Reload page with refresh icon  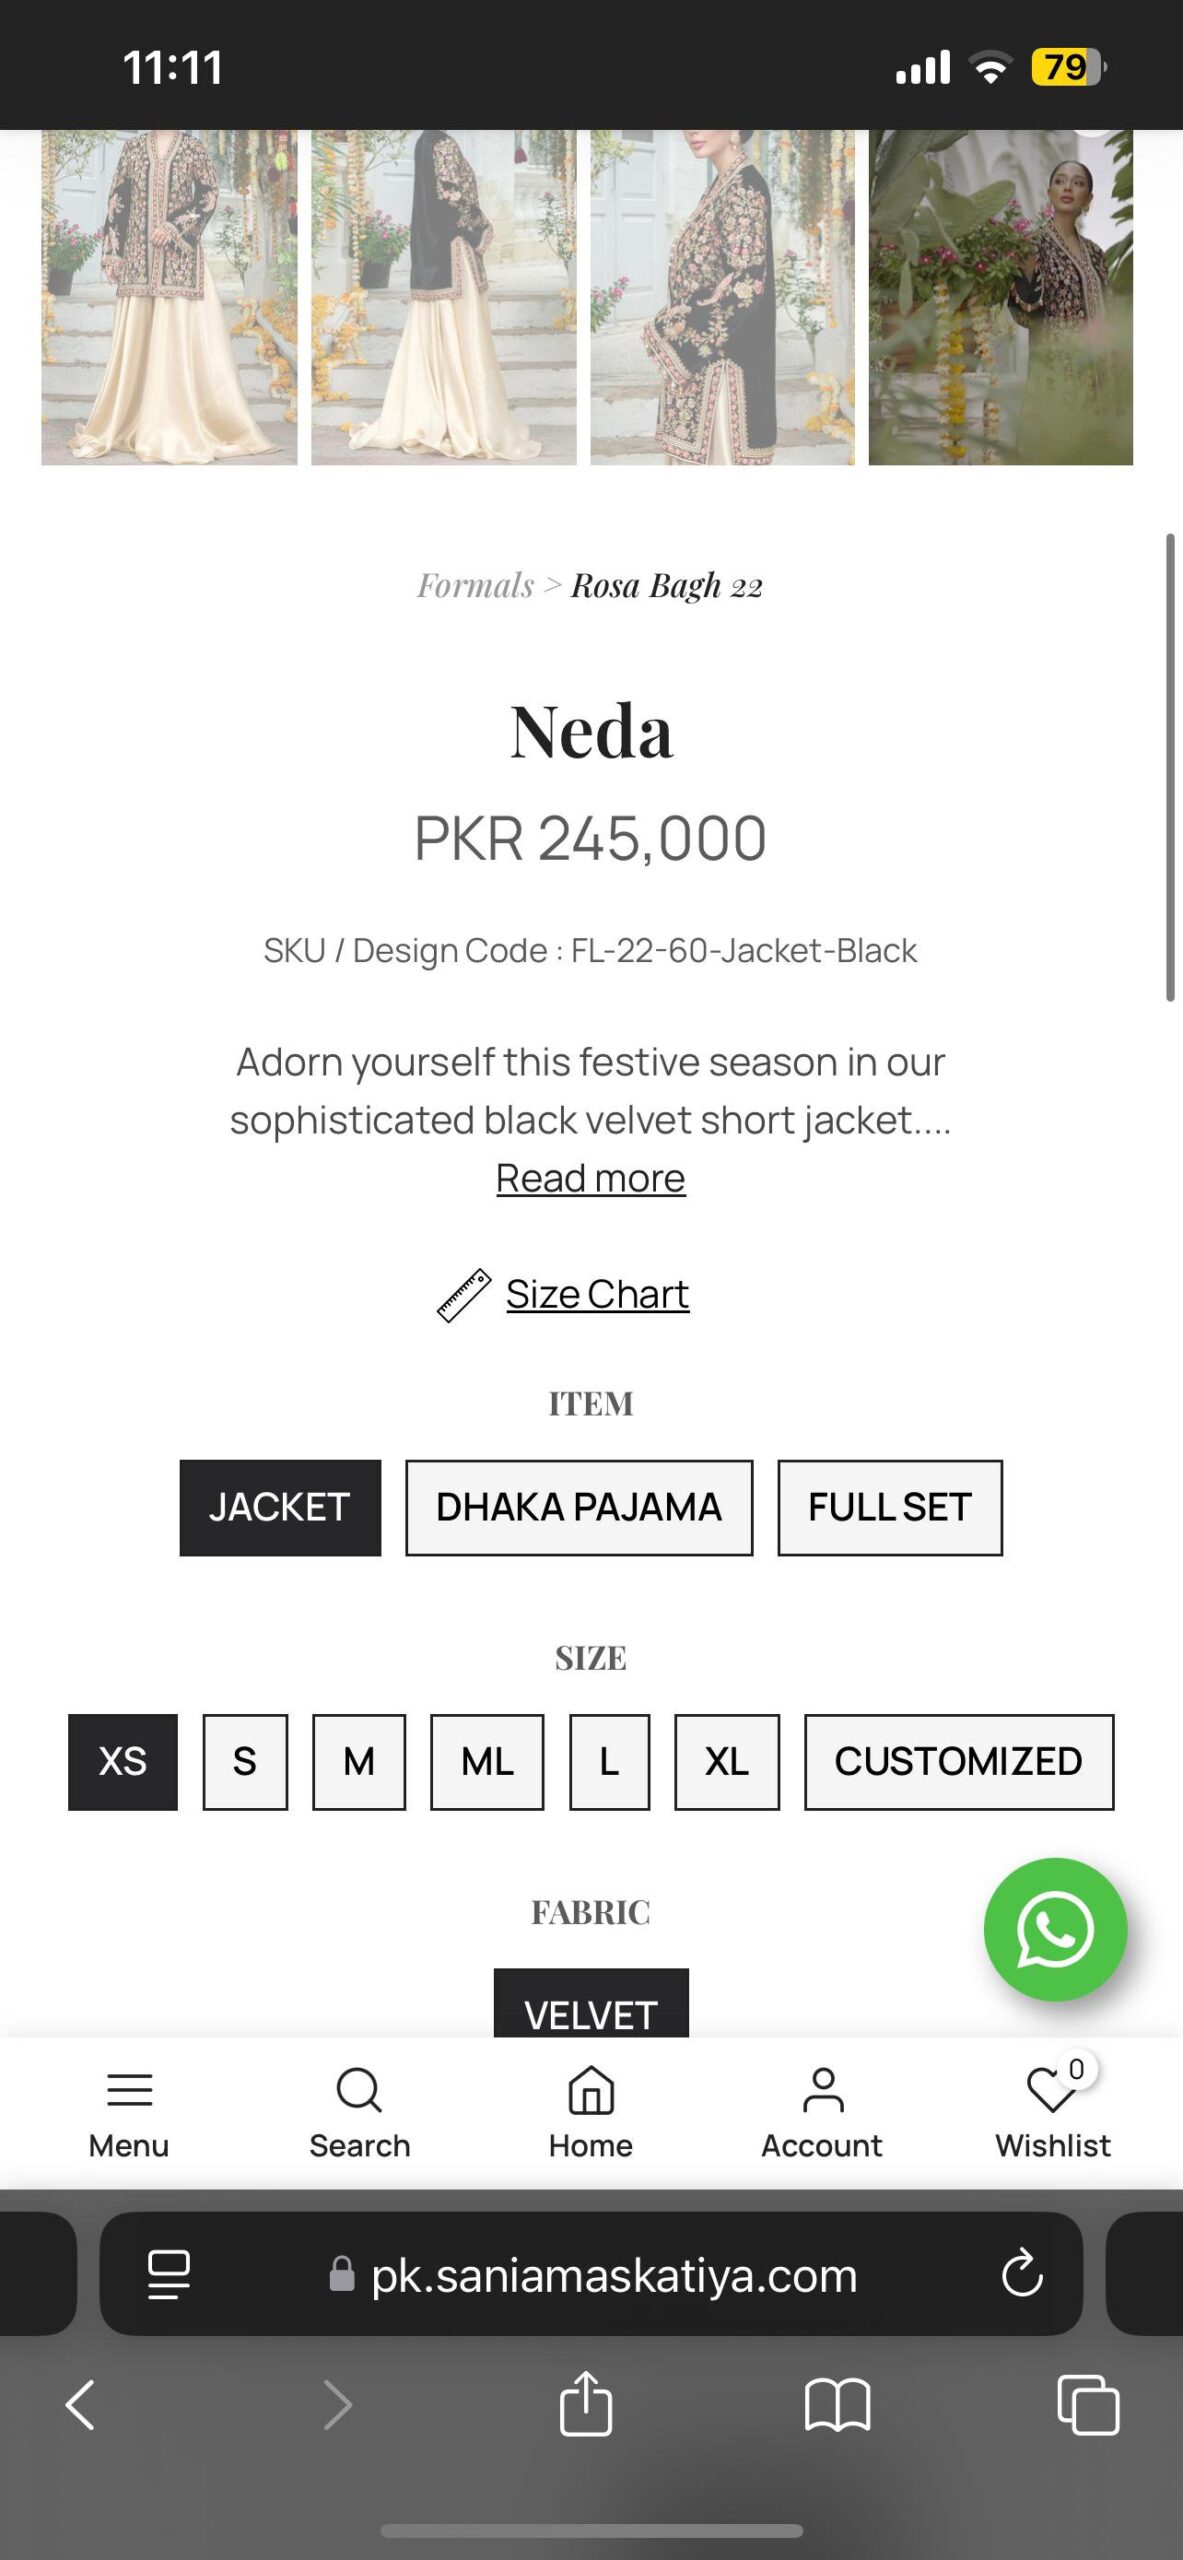pos(1021,2275)
